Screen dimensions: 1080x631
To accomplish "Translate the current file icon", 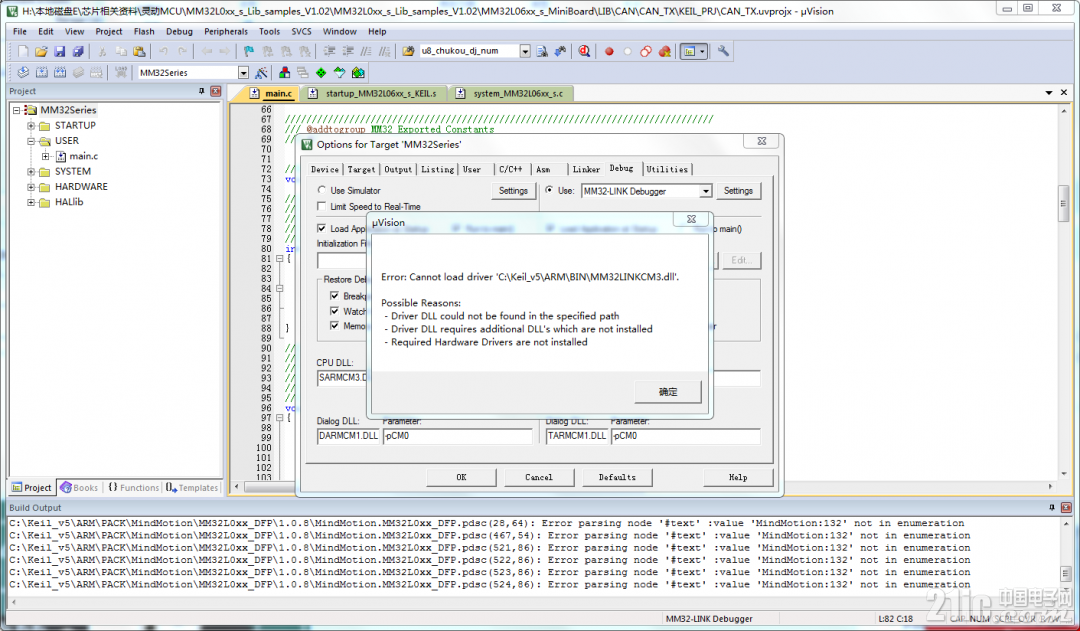I will 23,72.
